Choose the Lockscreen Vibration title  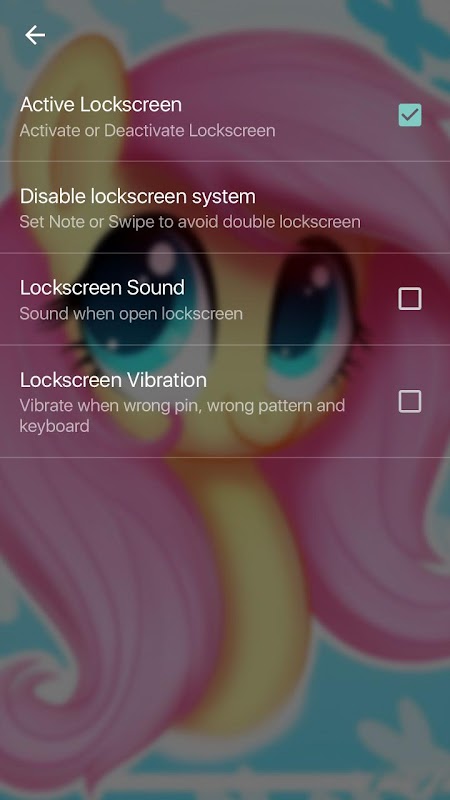pos(113,380)
